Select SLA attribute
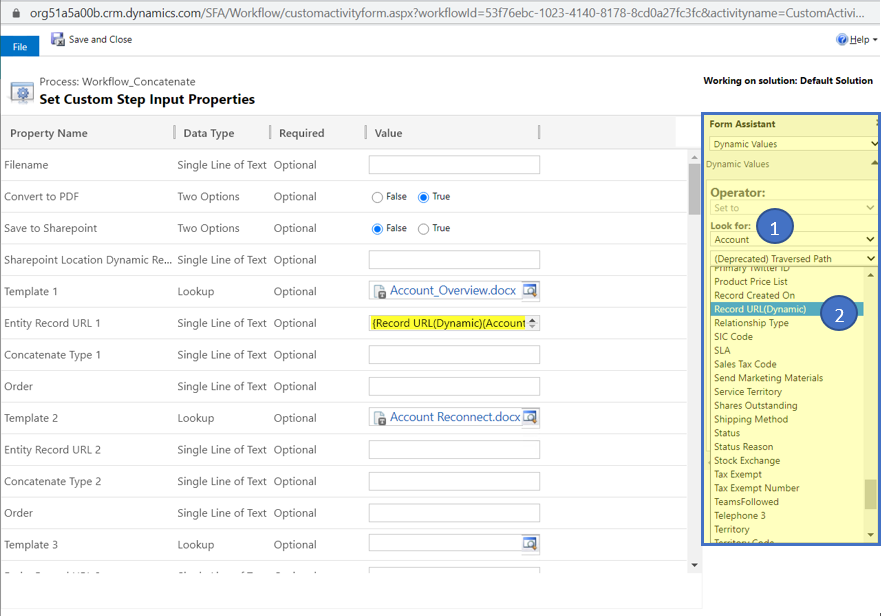 [x=722, y=350]
